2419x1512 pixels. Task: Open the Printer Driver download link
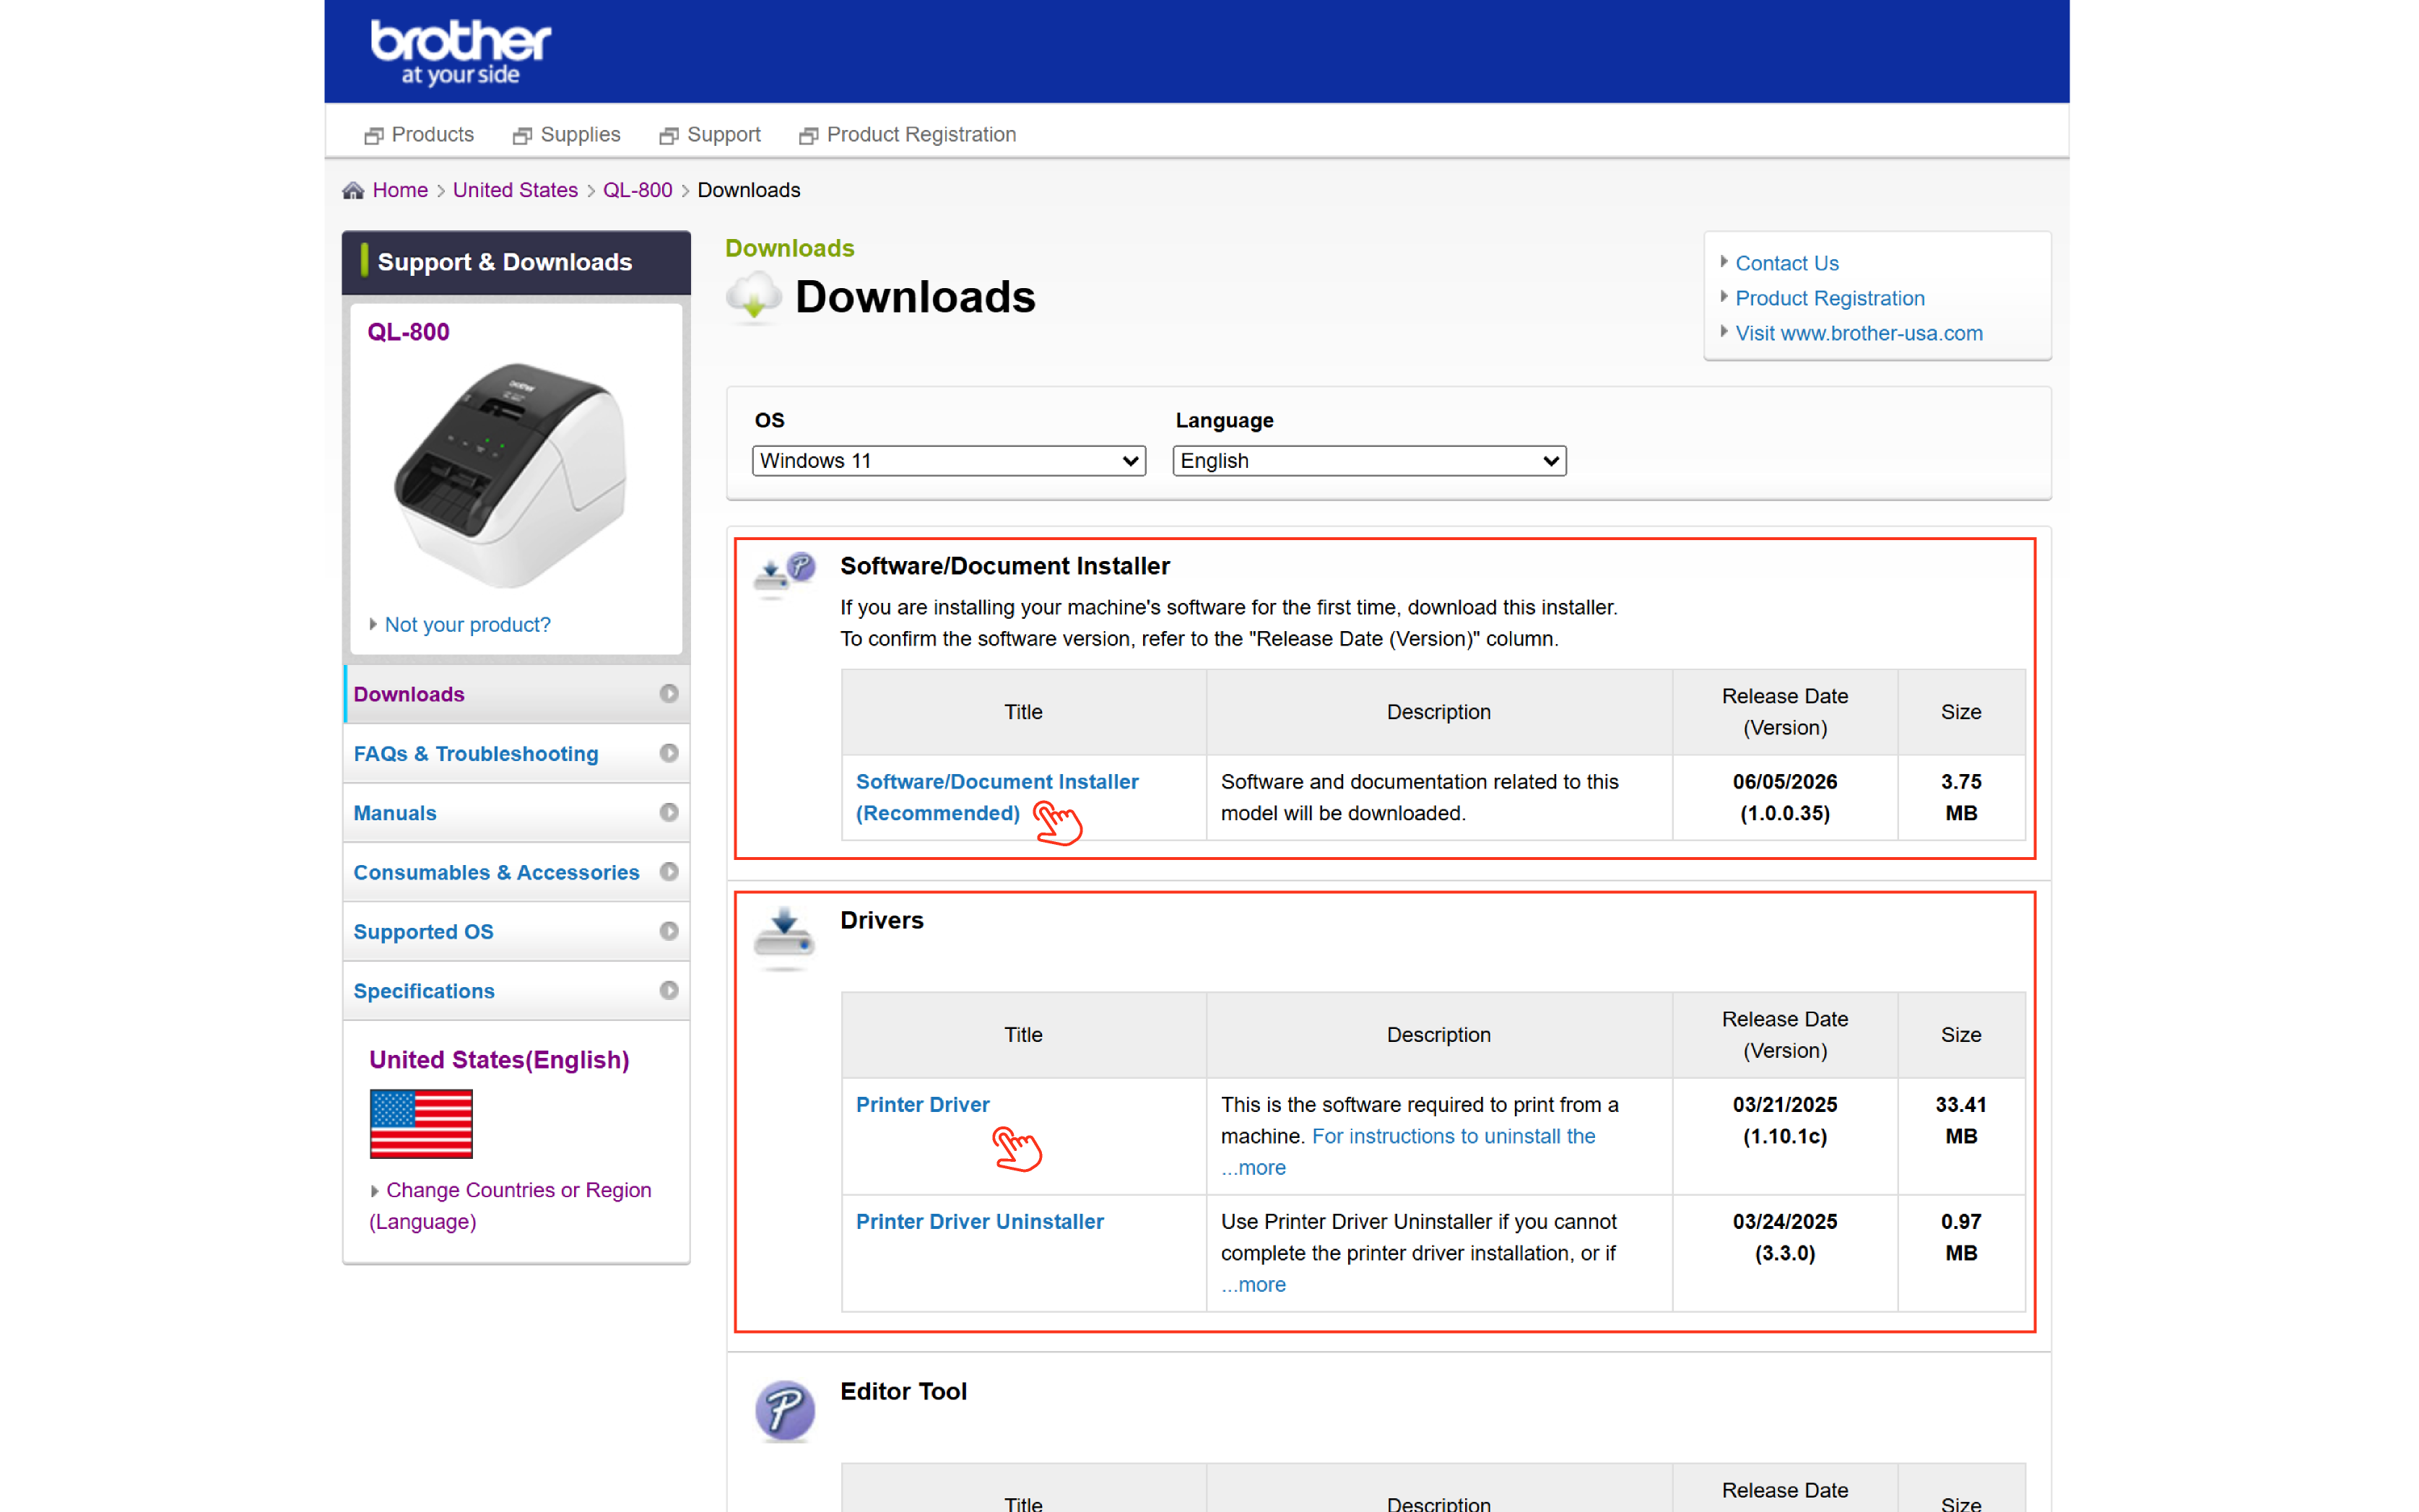click(x=922, y=1104)
